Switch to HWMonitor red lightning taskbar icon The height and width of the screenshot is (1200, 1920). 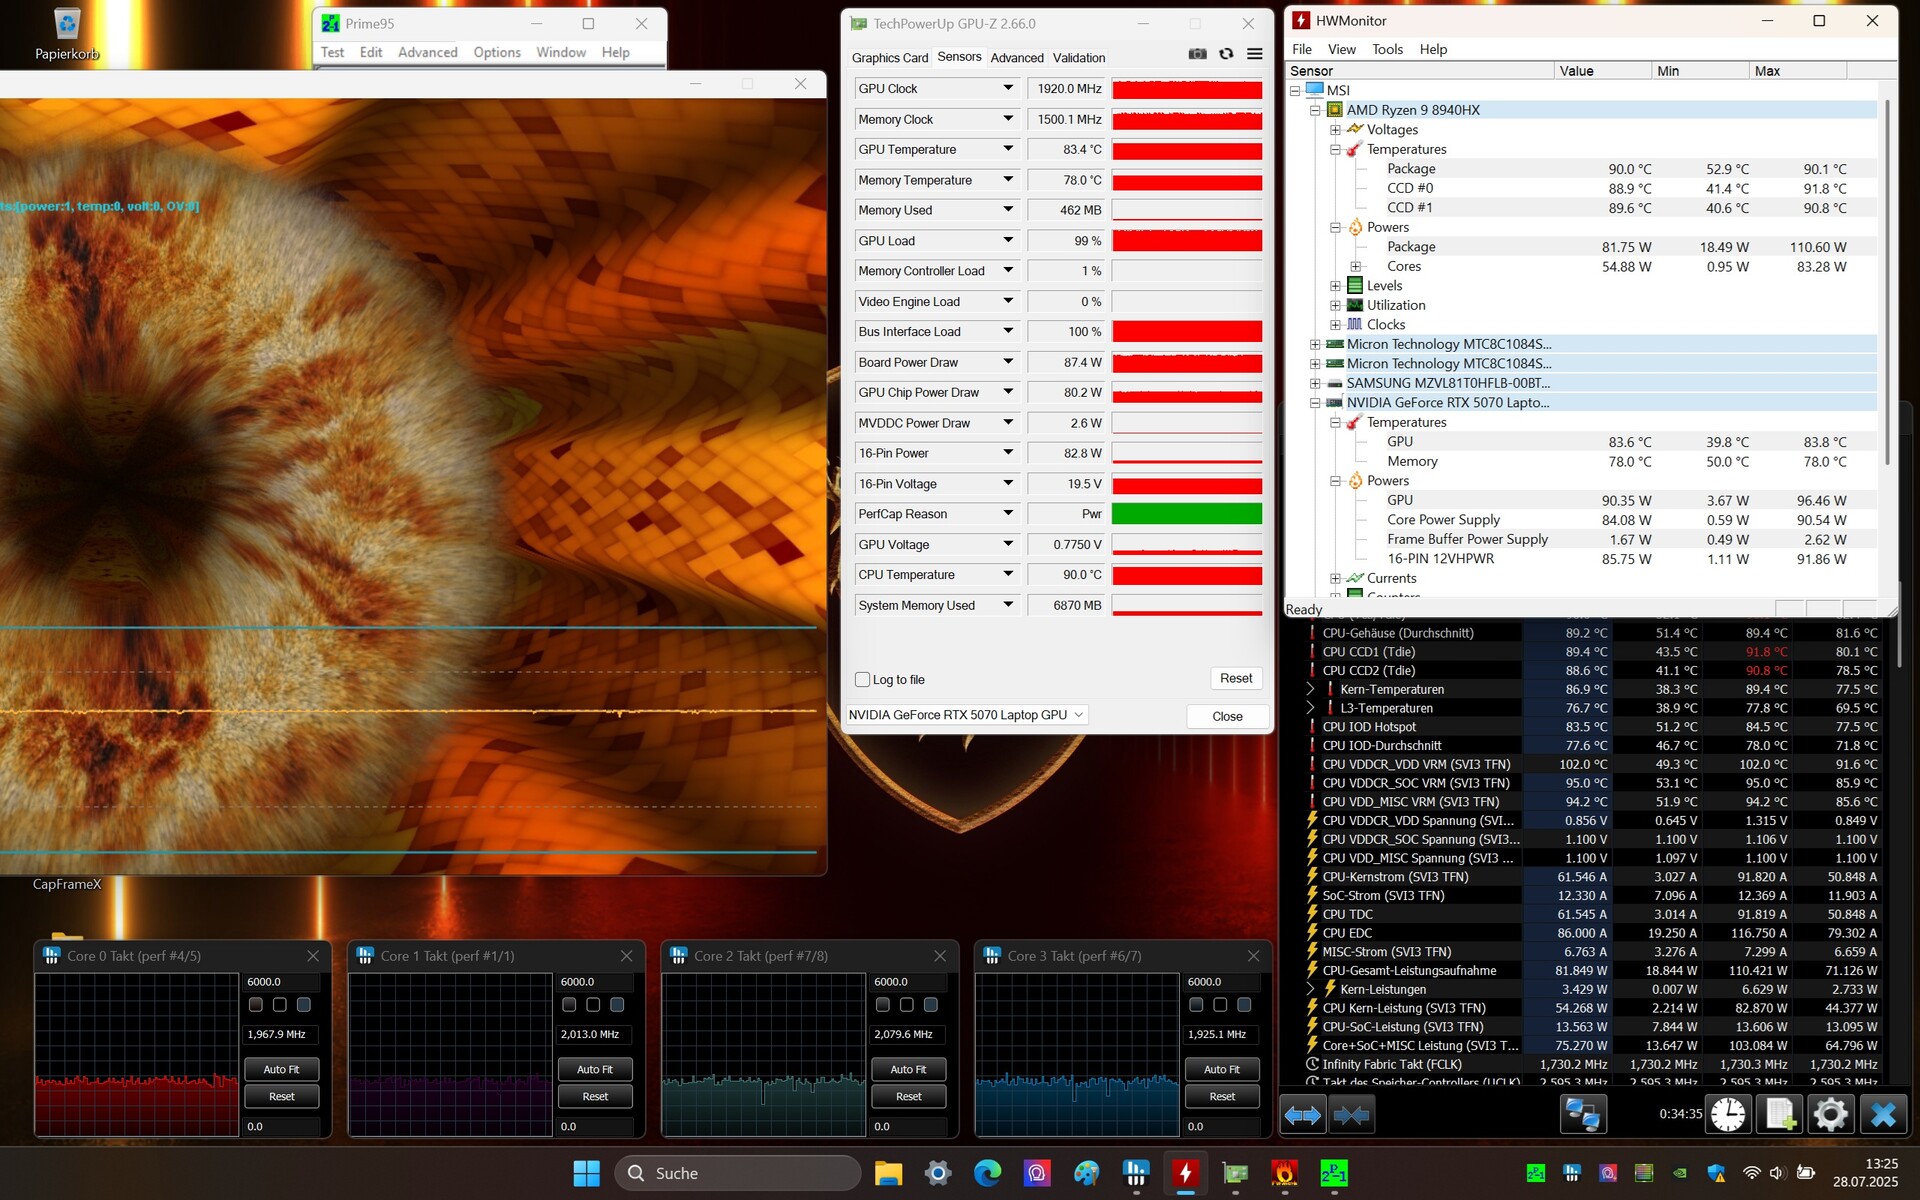1185,1173
